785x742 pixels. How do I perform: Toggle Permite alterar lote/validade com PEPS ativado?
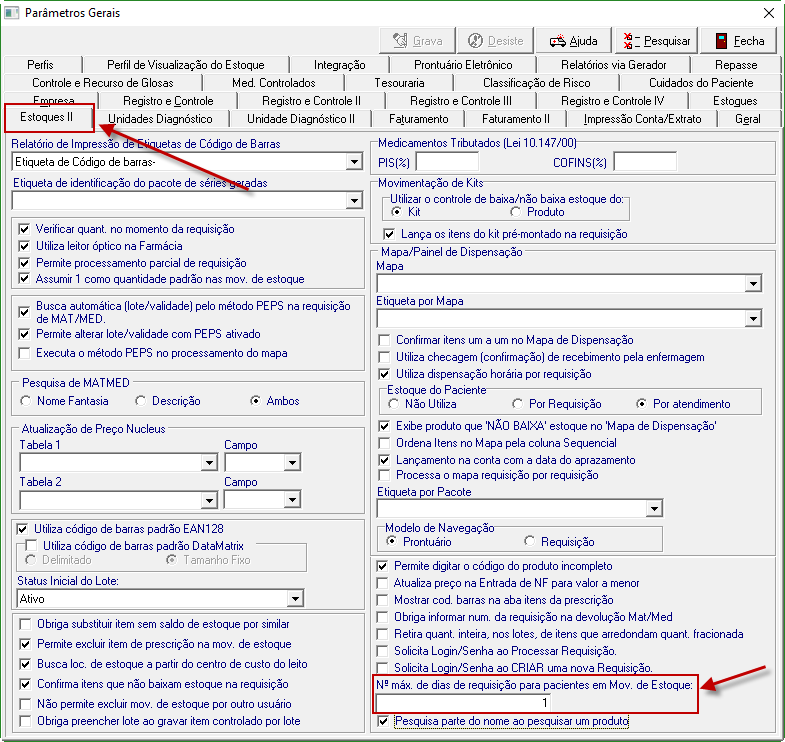tap(24, 334)
